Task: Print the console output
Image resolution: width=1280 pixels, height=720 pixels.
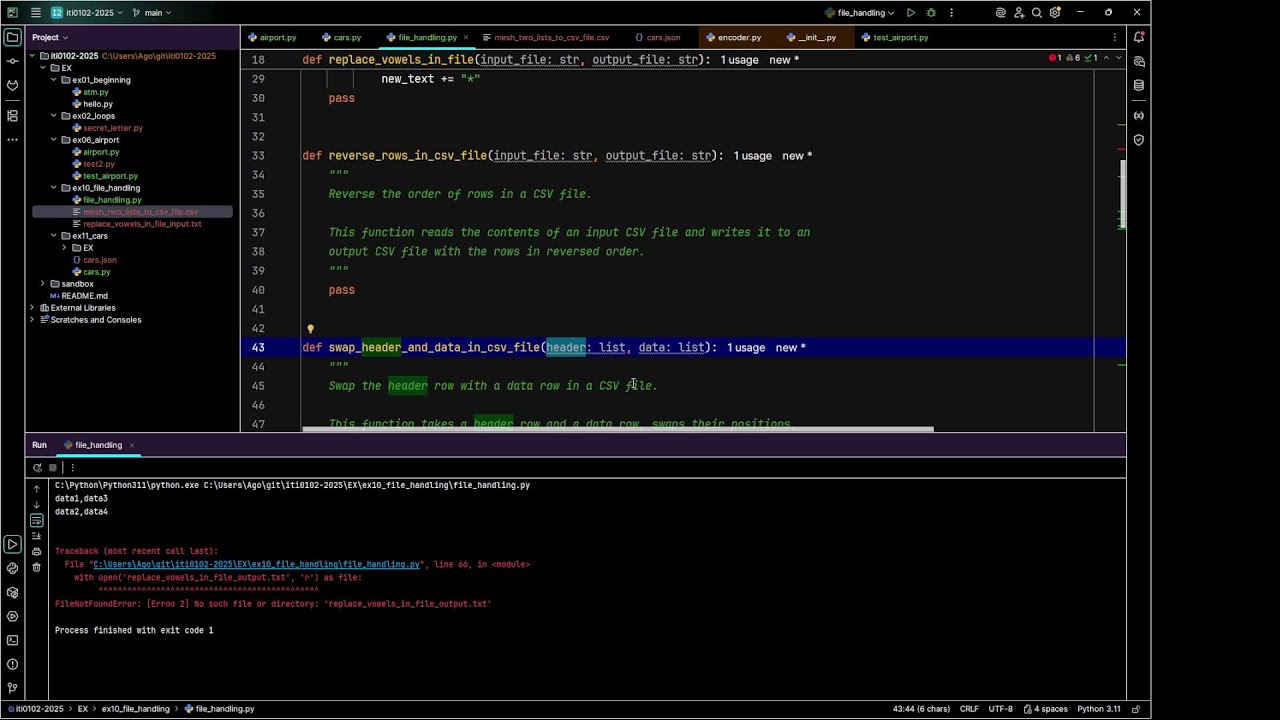Action: click(37, 552)
